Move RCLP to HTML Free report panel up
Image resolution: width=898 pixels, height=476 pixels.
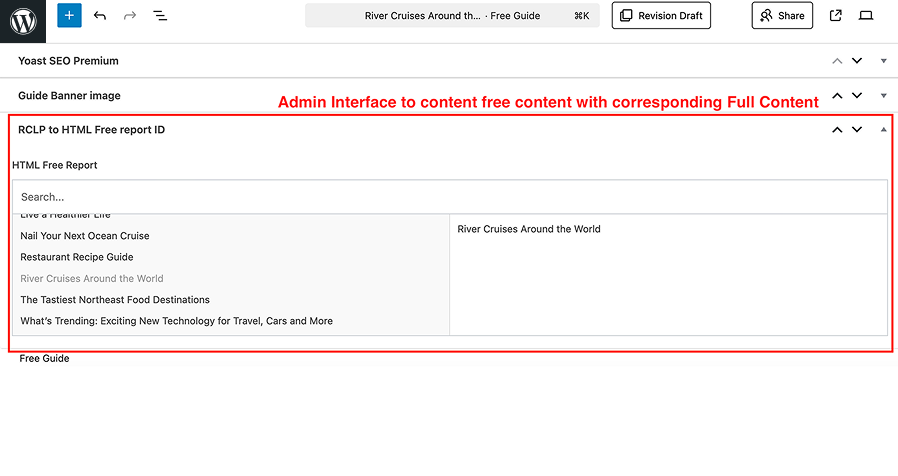pos(837,130)
